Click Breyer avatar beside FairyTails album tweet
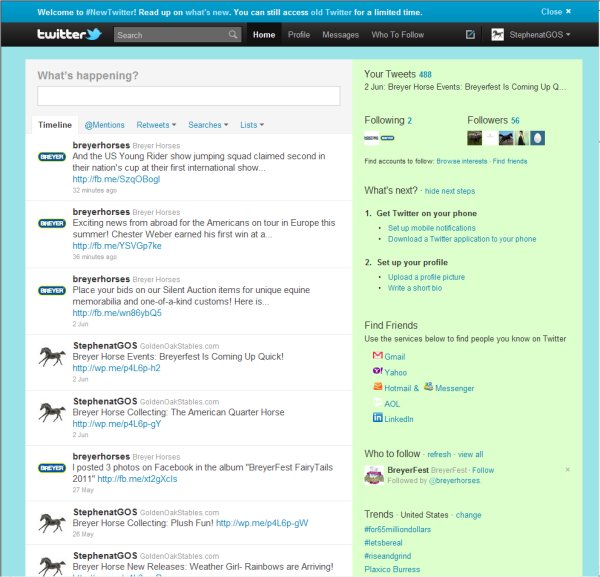Viewport: 600px width, 577px height. [52, 468]
